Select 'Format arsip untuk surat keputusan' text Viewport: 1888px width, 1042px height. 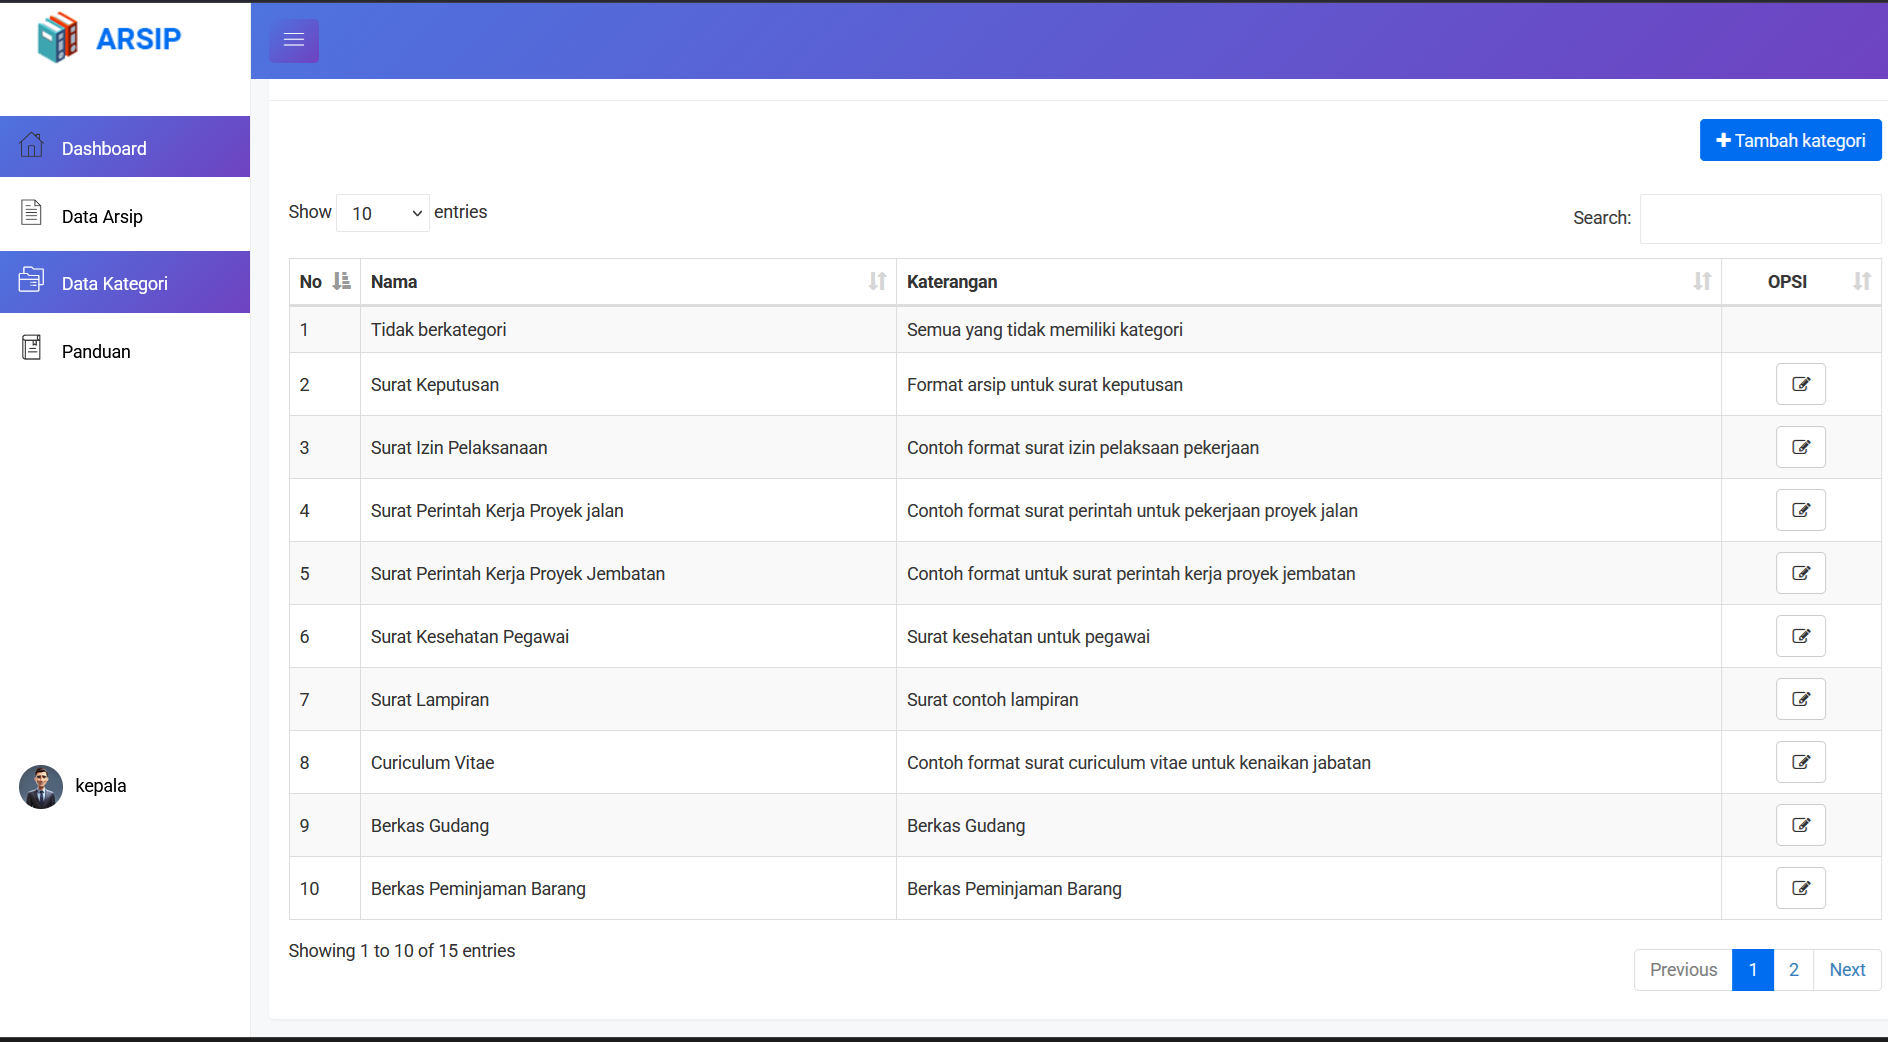click(x=1044, y=385)
